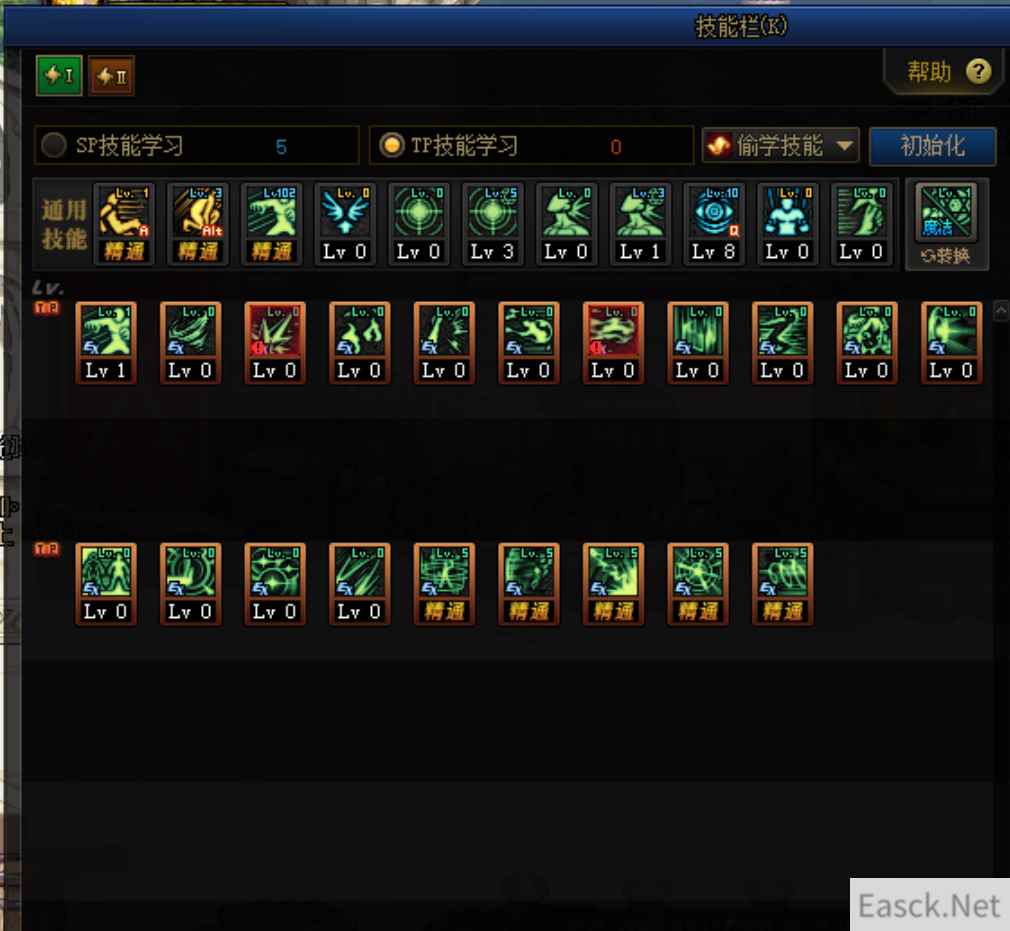Viewport: 1010px width, 931px height.
Task: Click the scroll up arrow of skill list
Action: coord(1000,311)
